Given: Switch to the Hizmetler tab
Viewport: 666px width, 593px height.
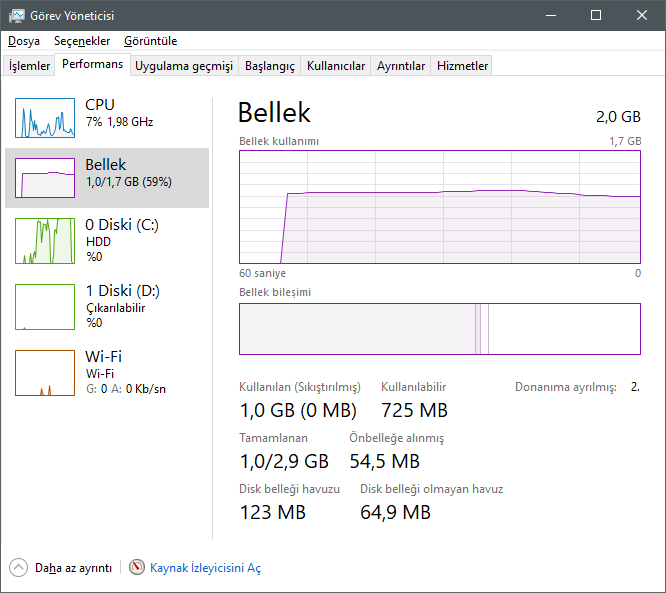Looking at the screenshot, I should (x=463, y=66).
